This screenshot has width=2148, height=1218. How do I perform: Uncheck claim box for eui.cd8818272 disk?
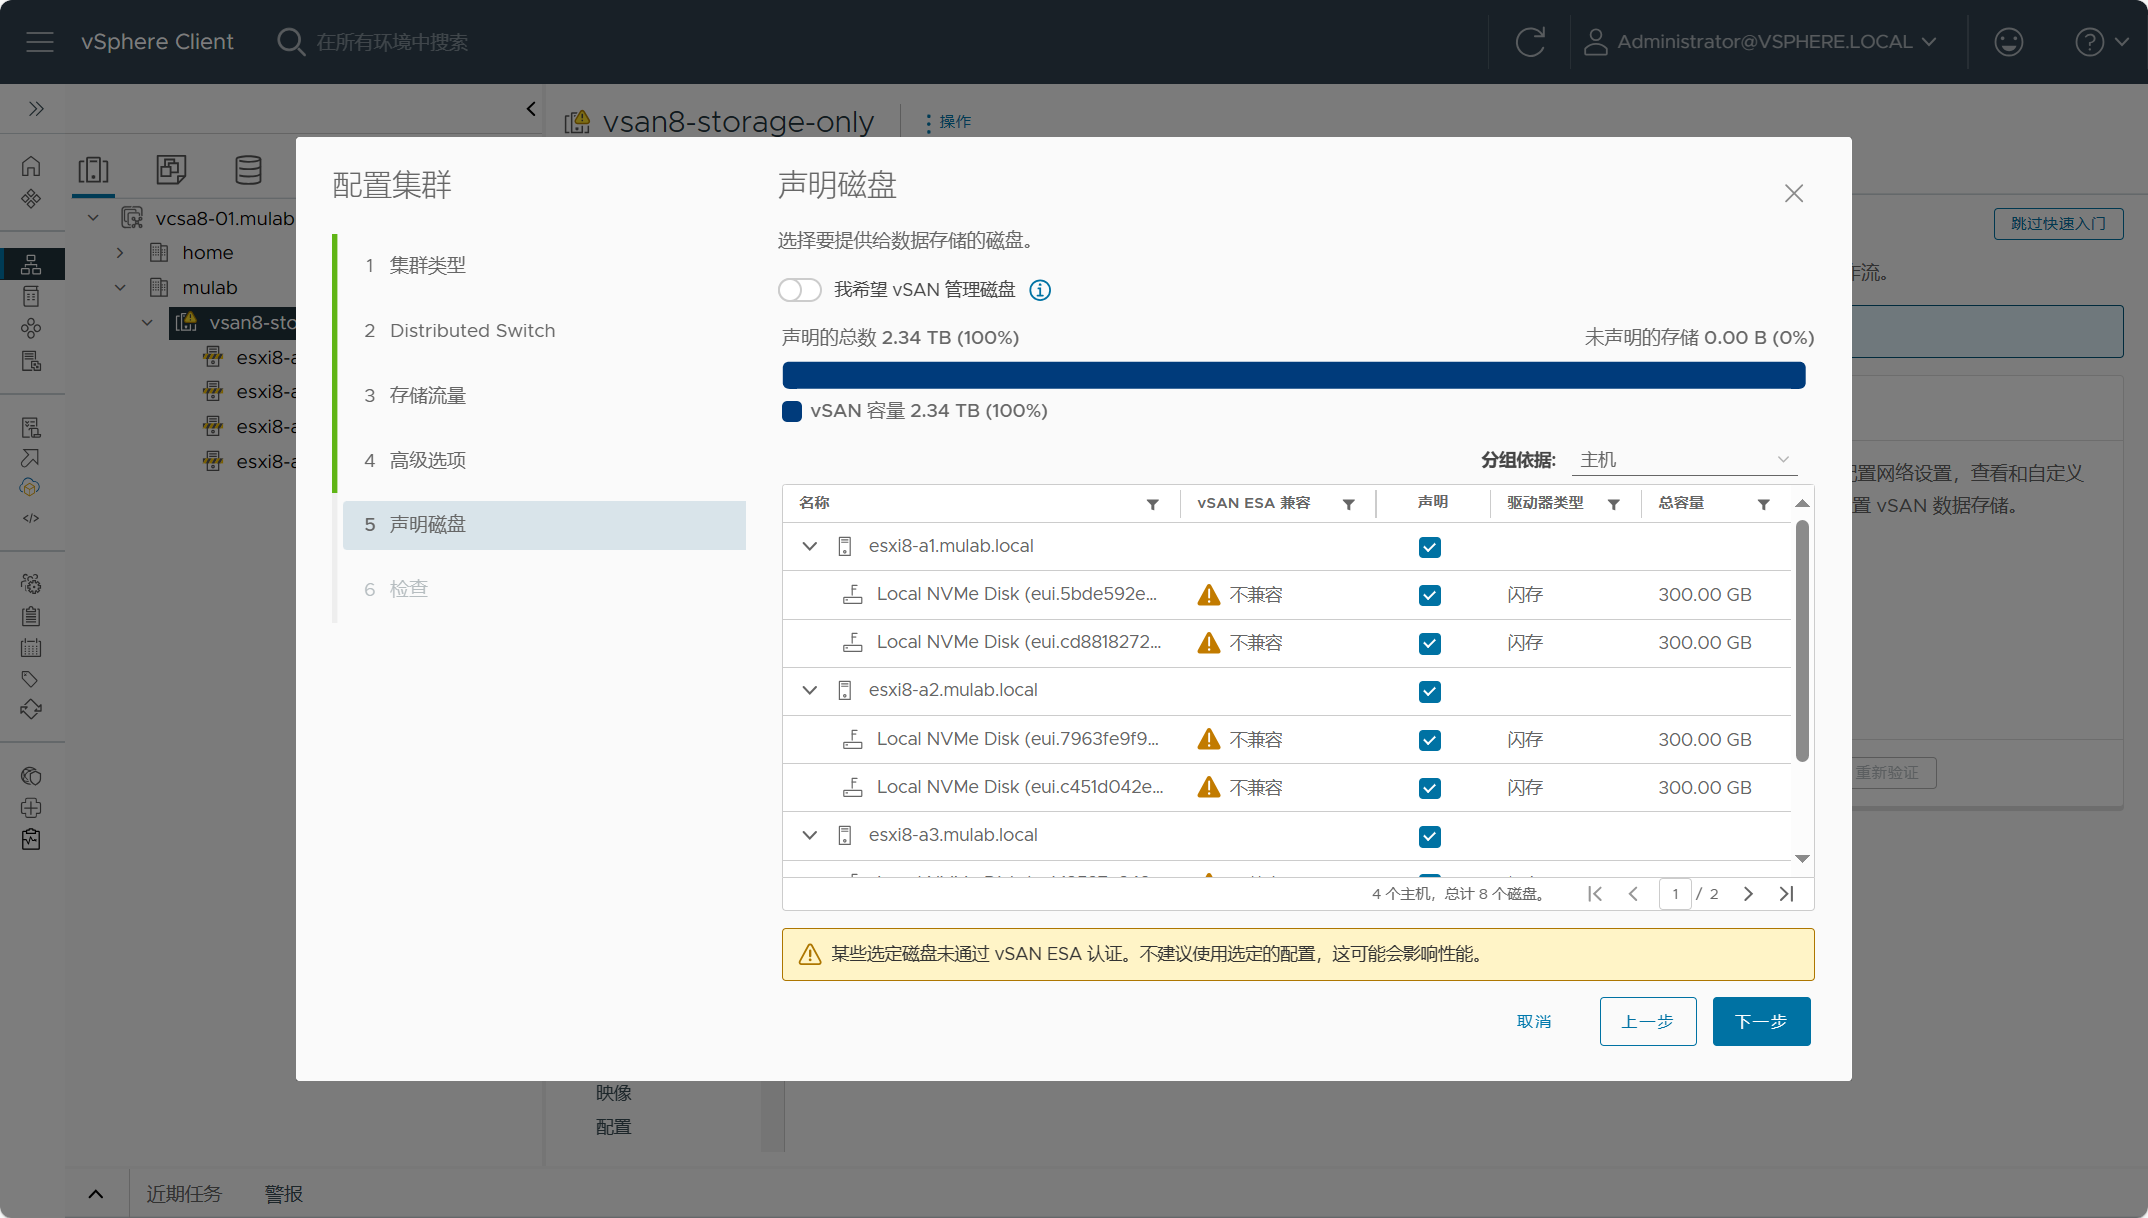coord(1430,643)
